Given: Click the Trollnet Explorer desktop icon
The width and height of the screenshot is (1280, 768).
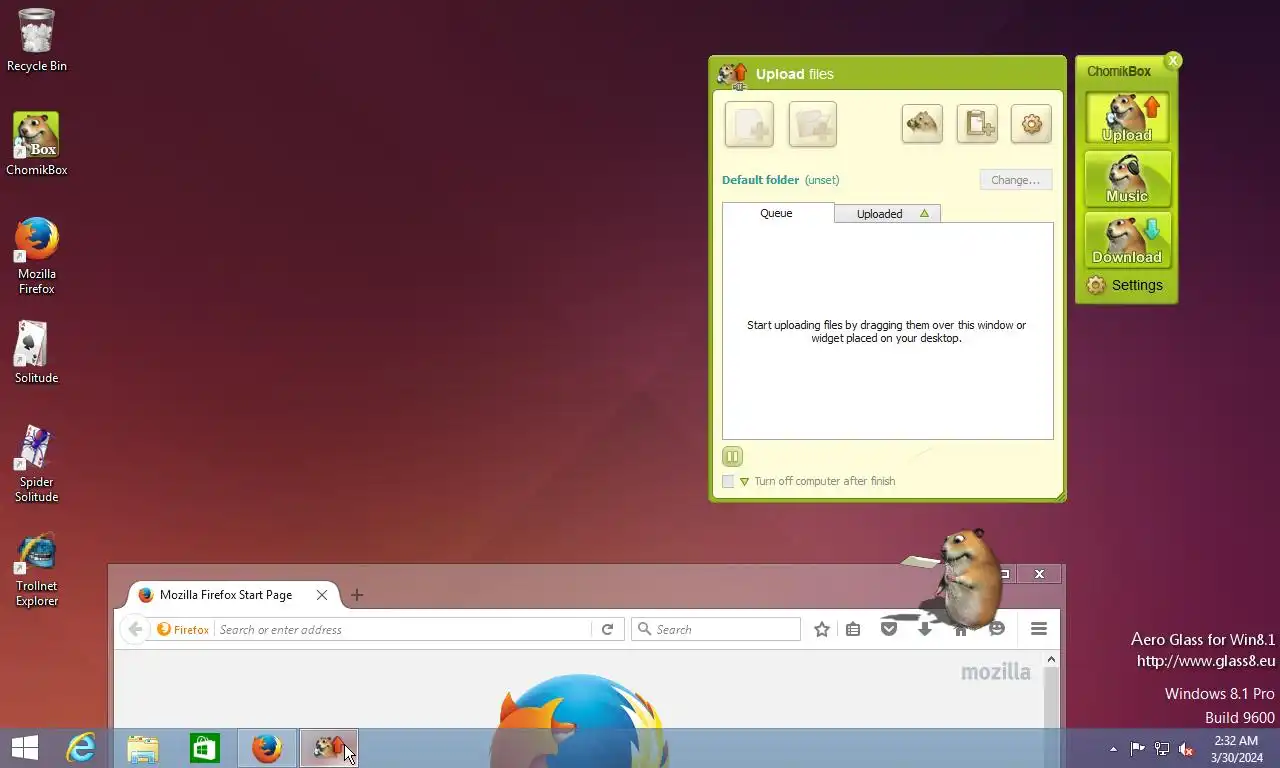Looking at the screenshot, I should point(37,568).
